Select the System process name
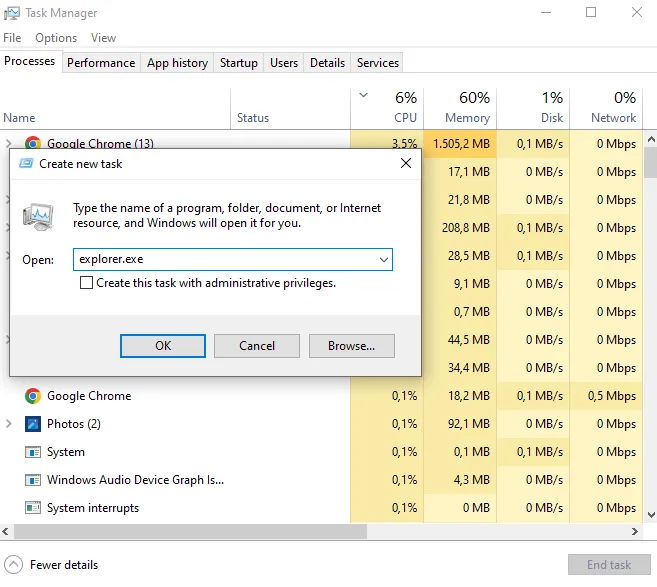 (66, 452)
